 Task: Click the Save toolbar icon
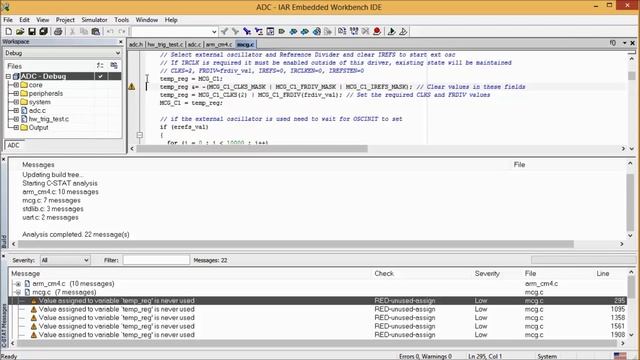(x=31, y=31)
